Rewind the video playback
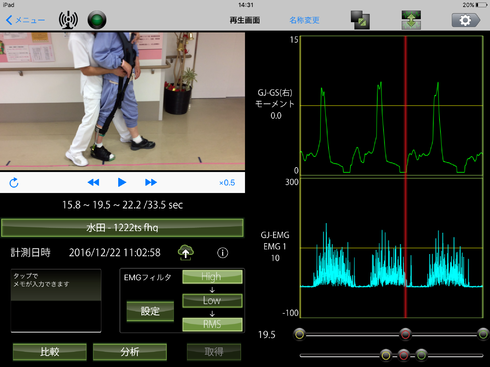Screen dimensions: 490x367 click(x=93, y=182)
